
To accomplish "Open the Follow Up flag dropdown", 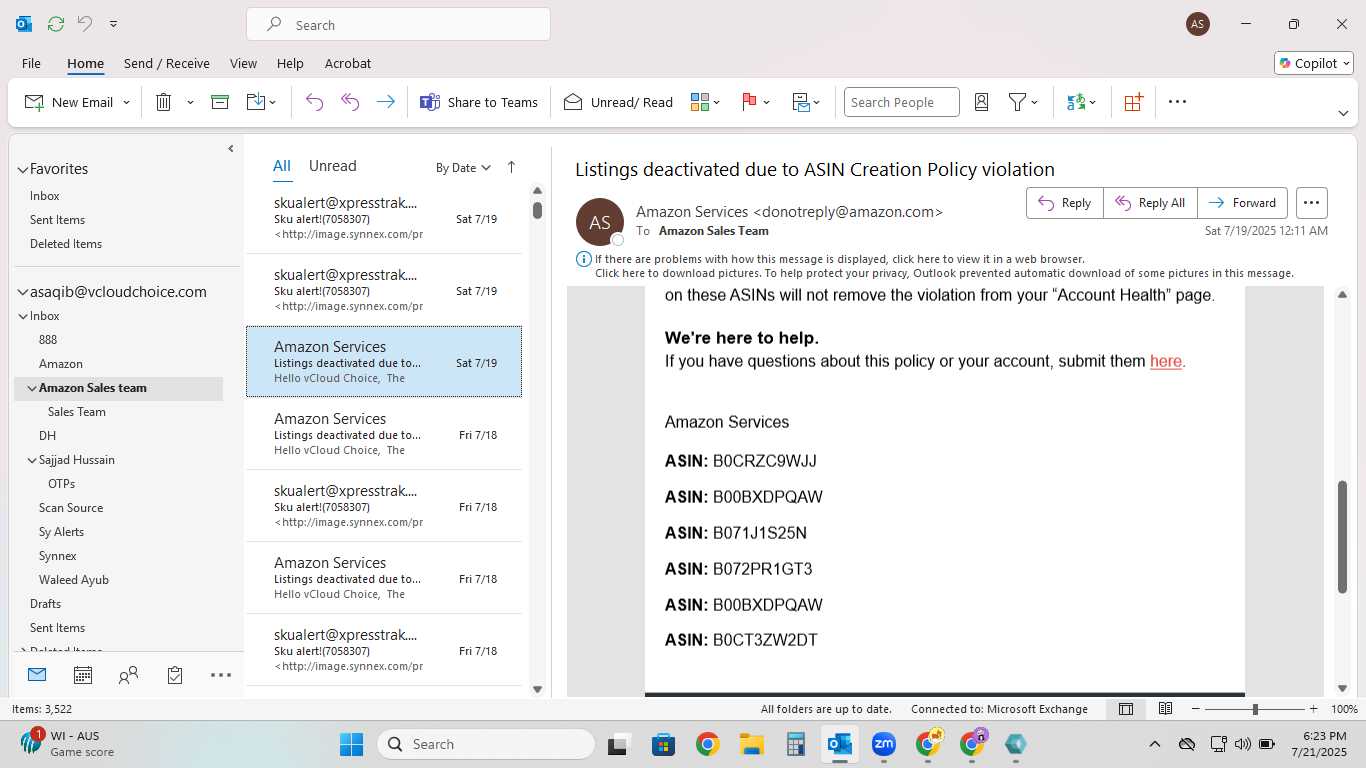I will coord(755,102).
